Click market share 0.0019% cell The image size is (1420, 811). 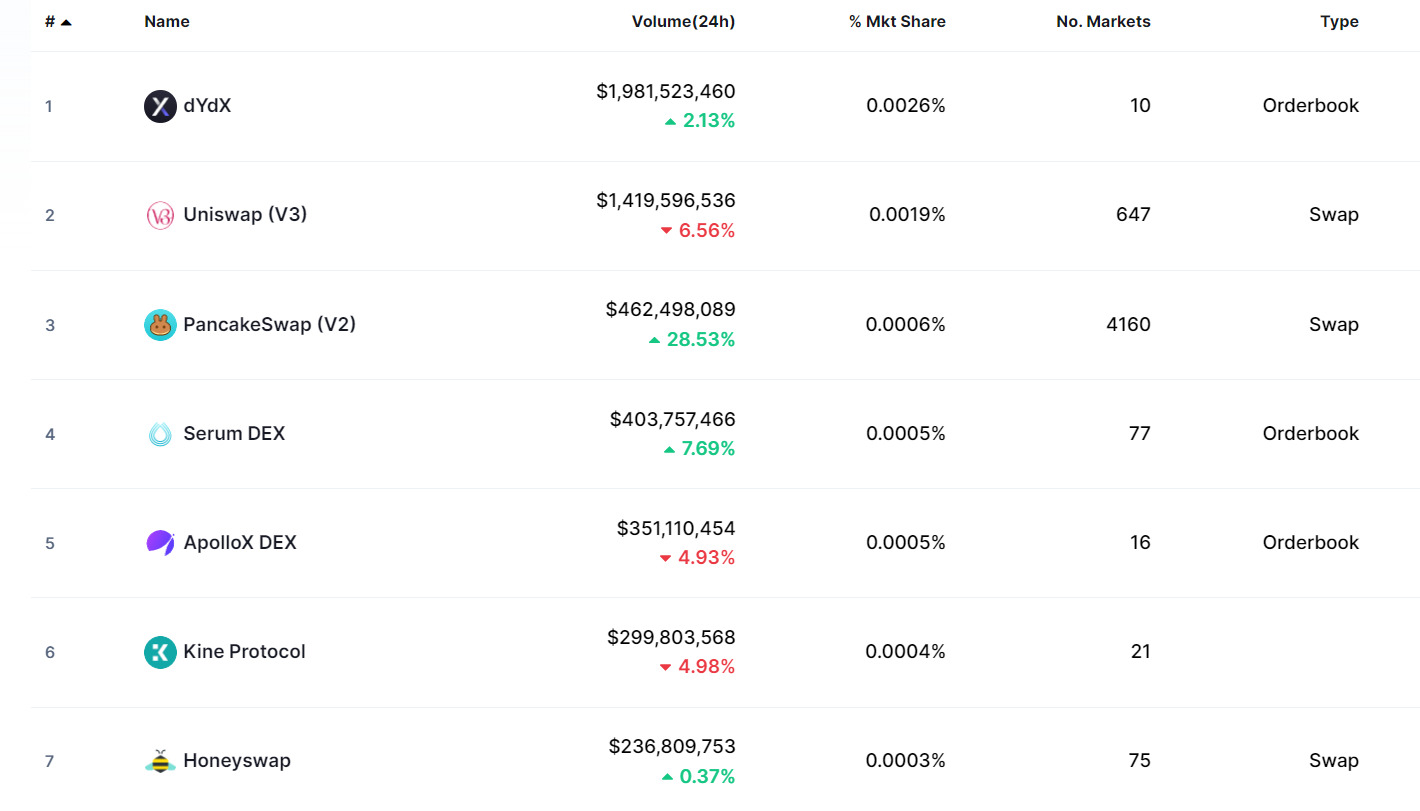pos(907,214)
